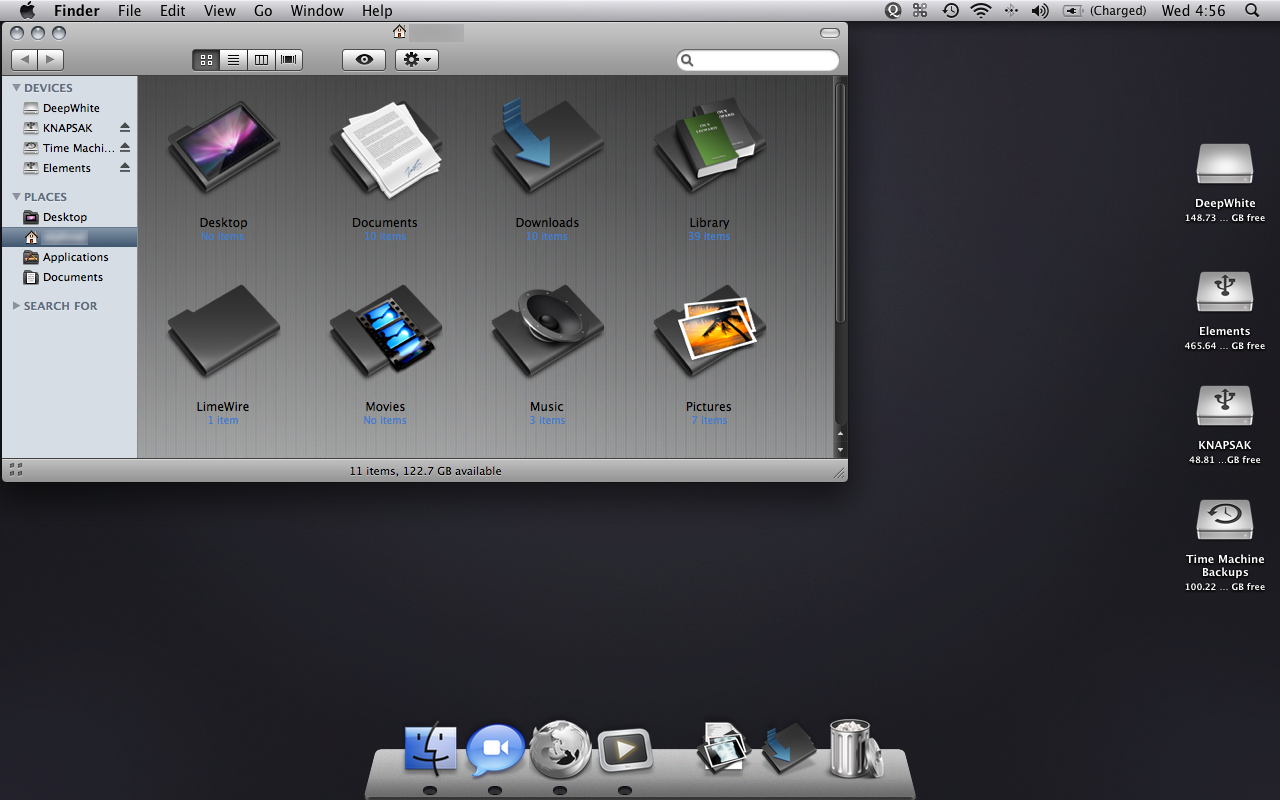Eject the Elements volume in sidebar
The height and width of the screenshot is (800, 1280).
125,168
